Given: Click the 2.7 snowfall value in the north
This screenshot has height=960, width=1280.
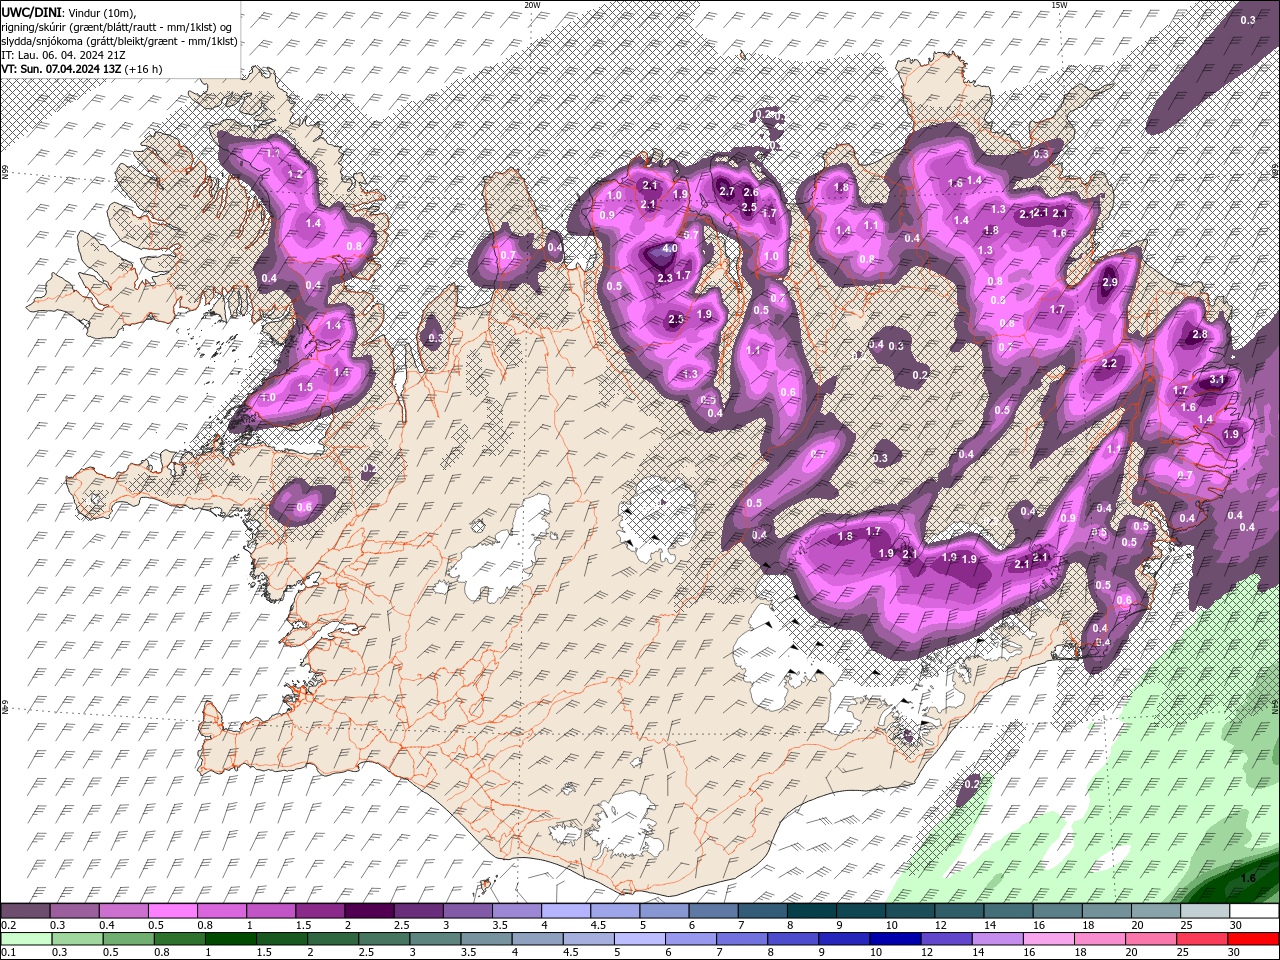Looking at the screenshot, I should coord(727,192).
